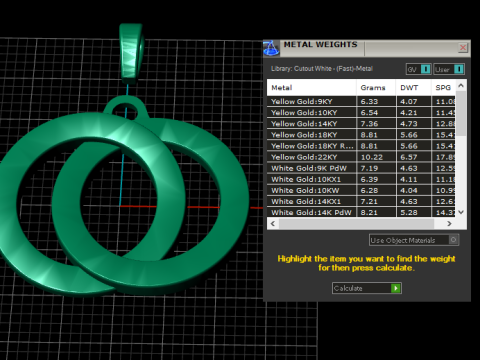Click the 5.28 DWT value
Screen dimensions: 480x360
409,212
